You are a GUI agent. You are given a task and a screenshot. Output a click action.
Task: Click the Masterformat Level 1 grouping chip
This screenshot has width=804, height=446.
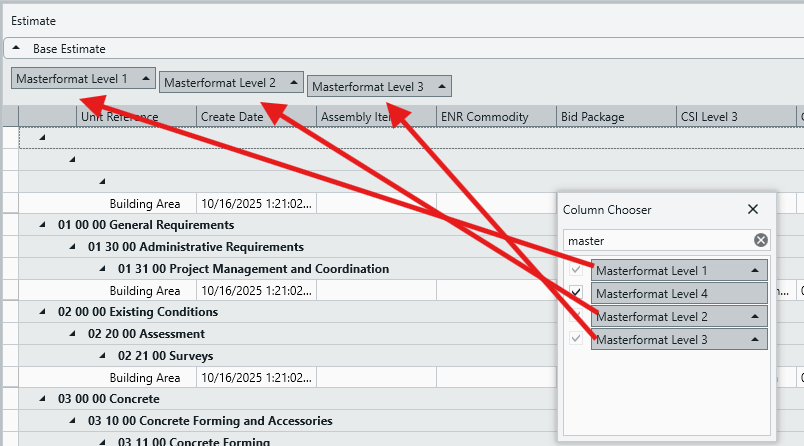(x=72, y=78)
